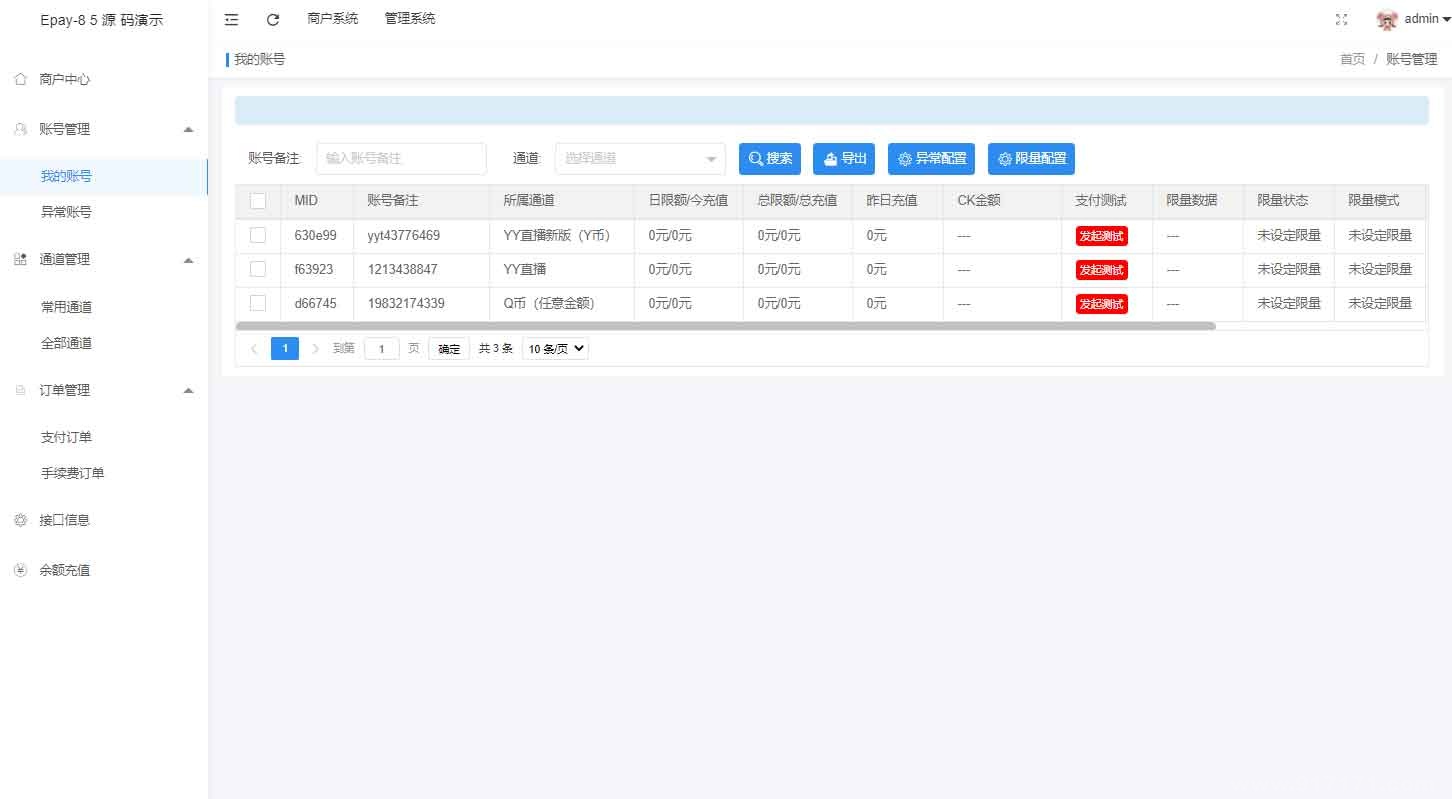Click account remark 1213438847
1452x799 pixels.
click(x=402, y=270)
